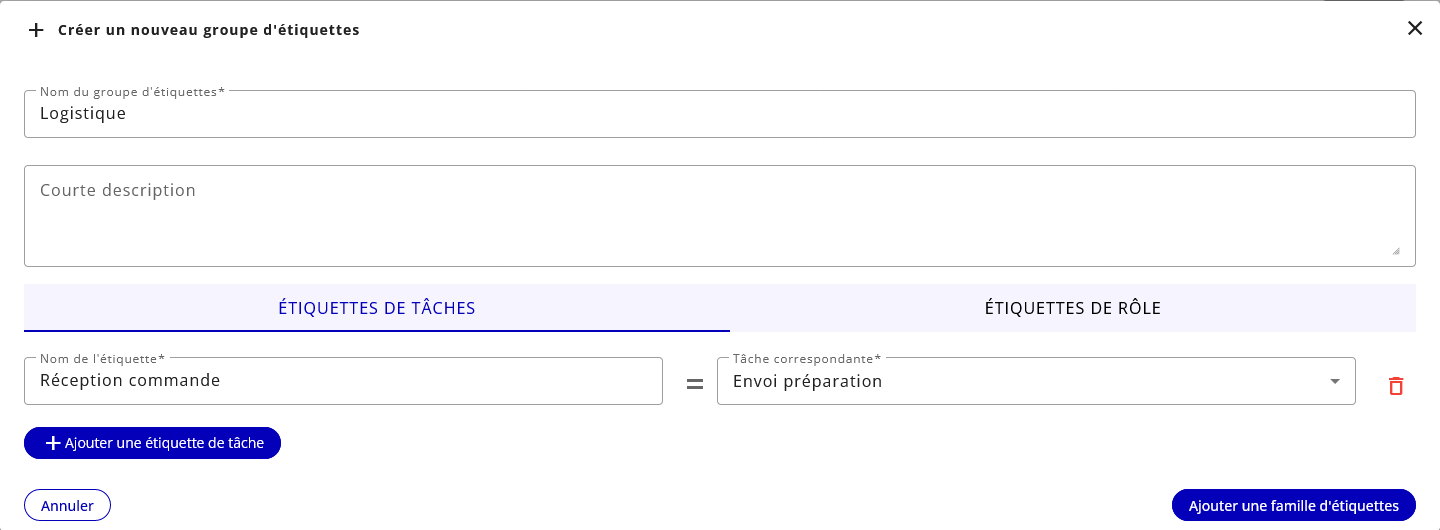The width and height of the screenshot is (1440, 530).
Task: Click plus icon in add task label button
Action: 54,443
